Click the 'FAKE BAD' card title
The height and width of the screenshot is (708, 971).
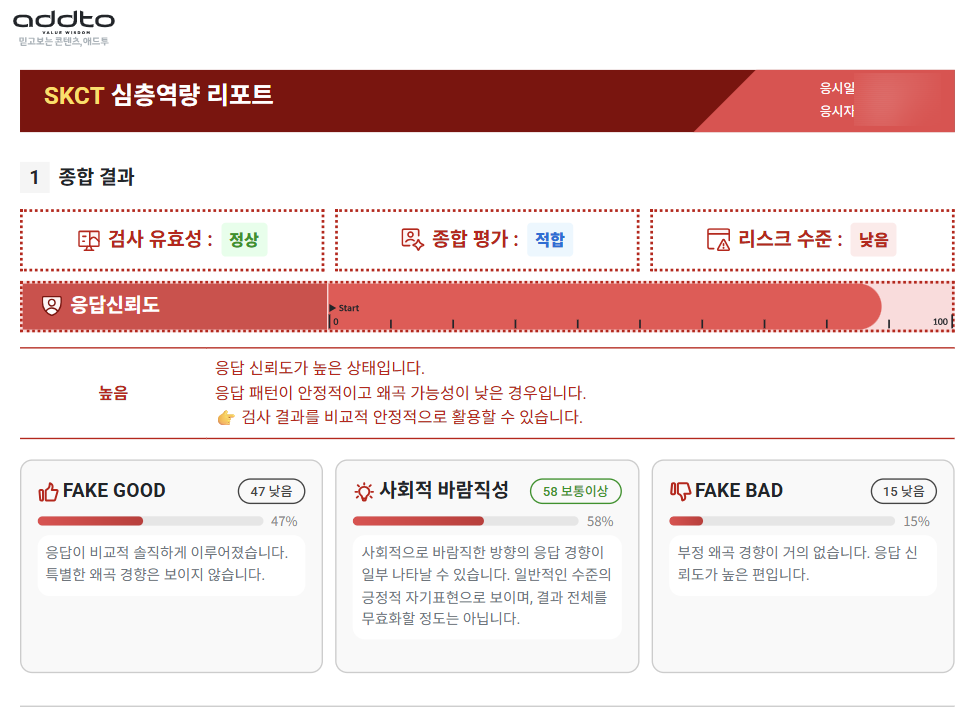[739, 491]
